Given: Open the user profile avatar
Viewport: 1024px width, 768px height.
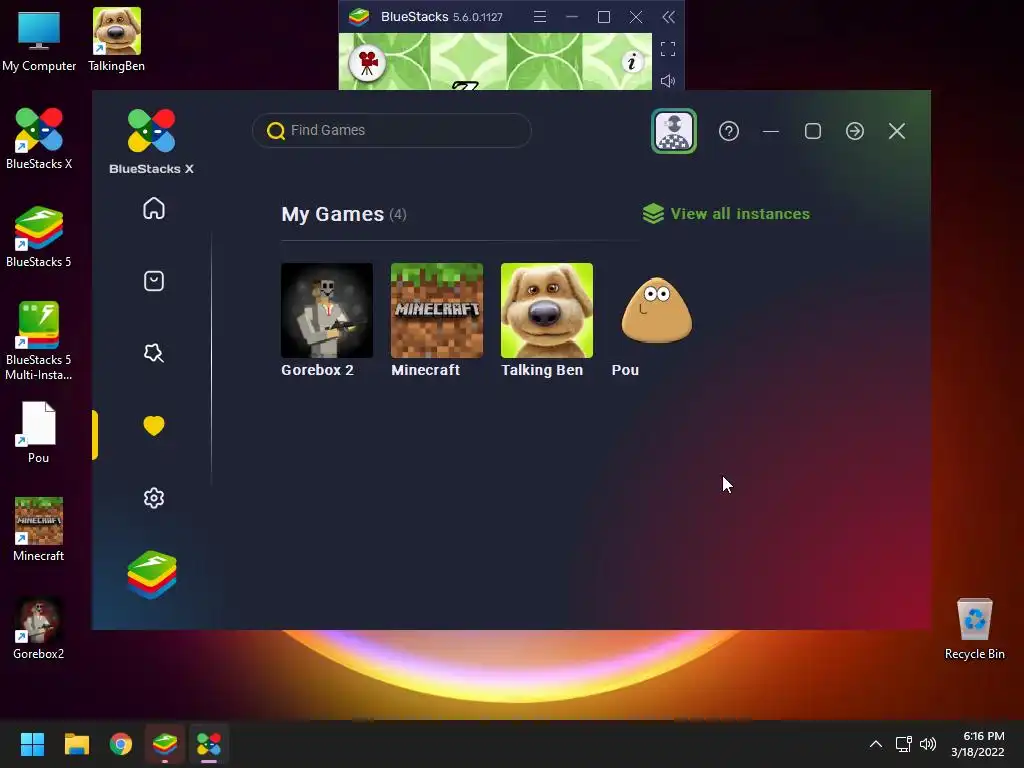Looking at the screenshot, I should (674, 131).
